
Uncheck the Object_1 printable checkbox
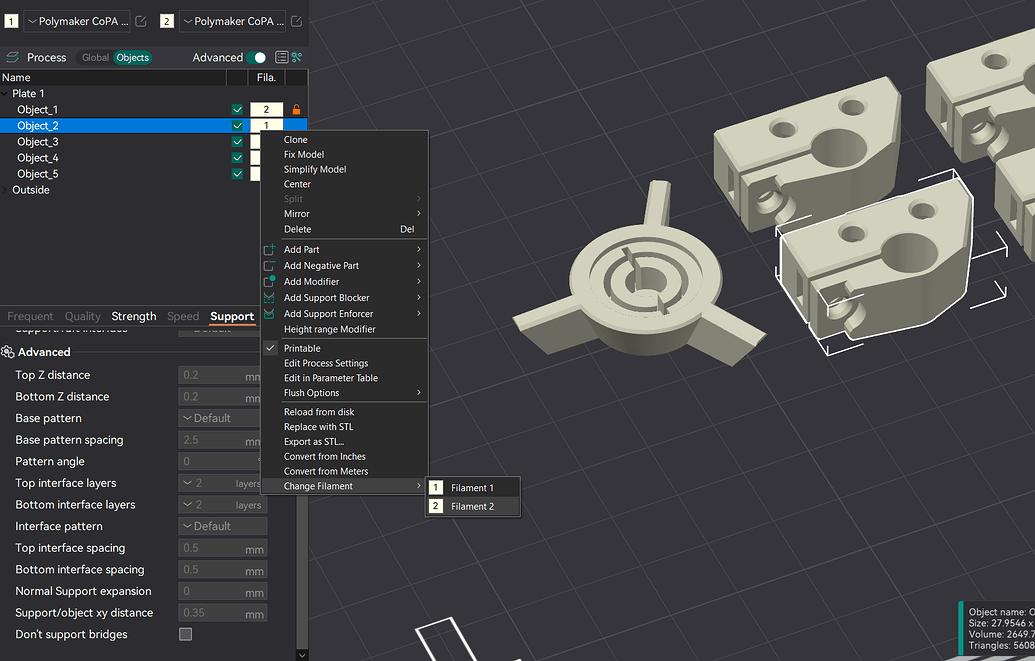pos(237,110)
